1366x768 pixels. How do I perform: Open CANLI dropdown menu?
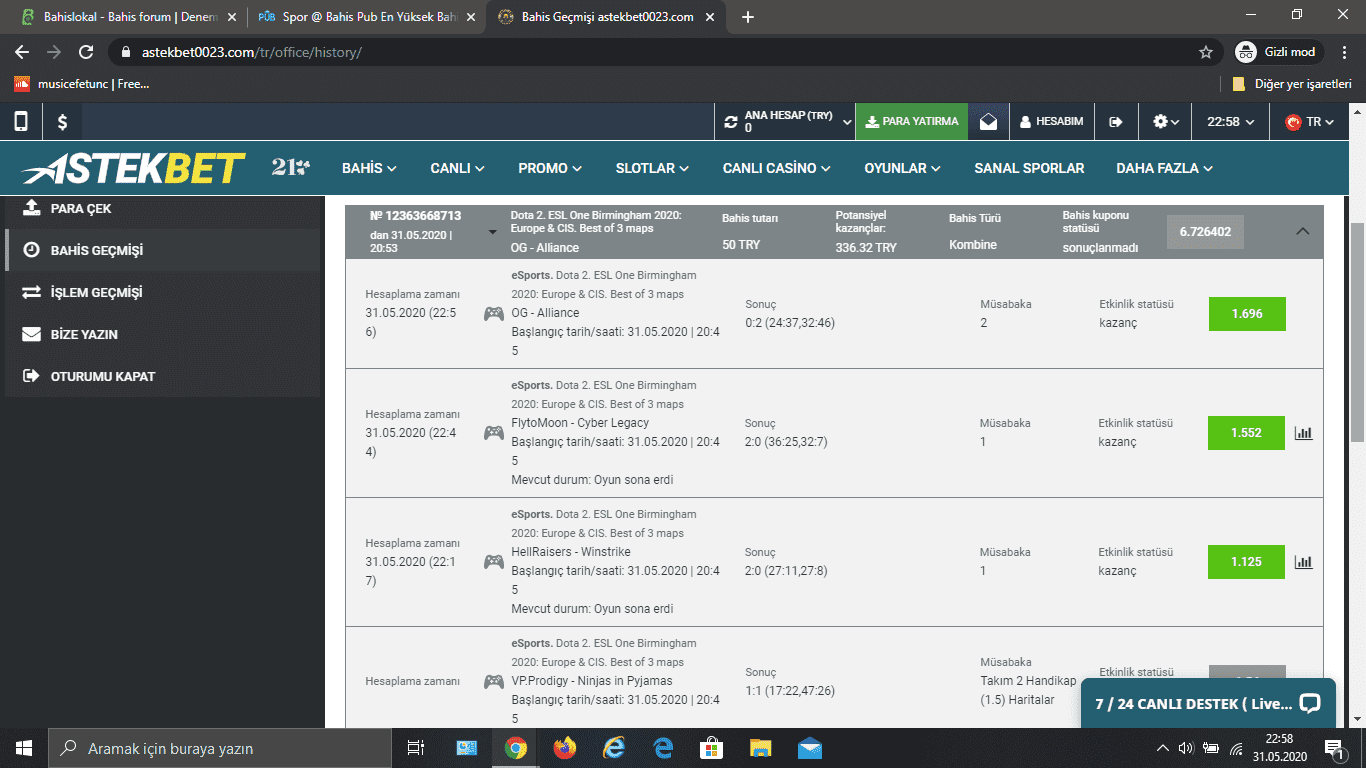[x=458, y=168]
